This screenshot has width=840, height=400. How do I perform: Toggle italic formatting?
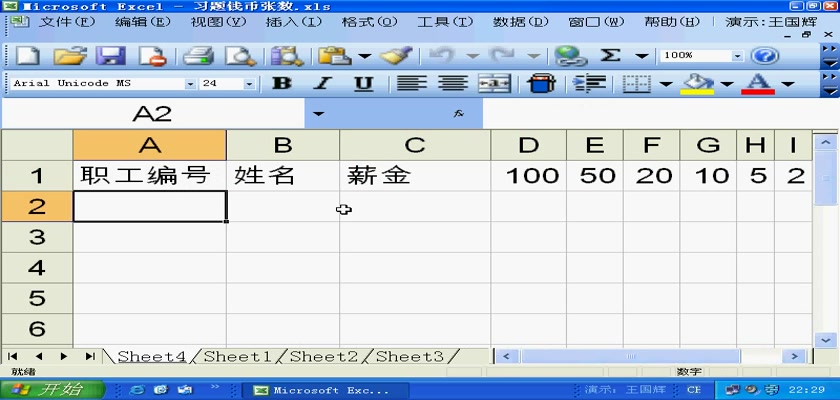(x=323, y=84)
